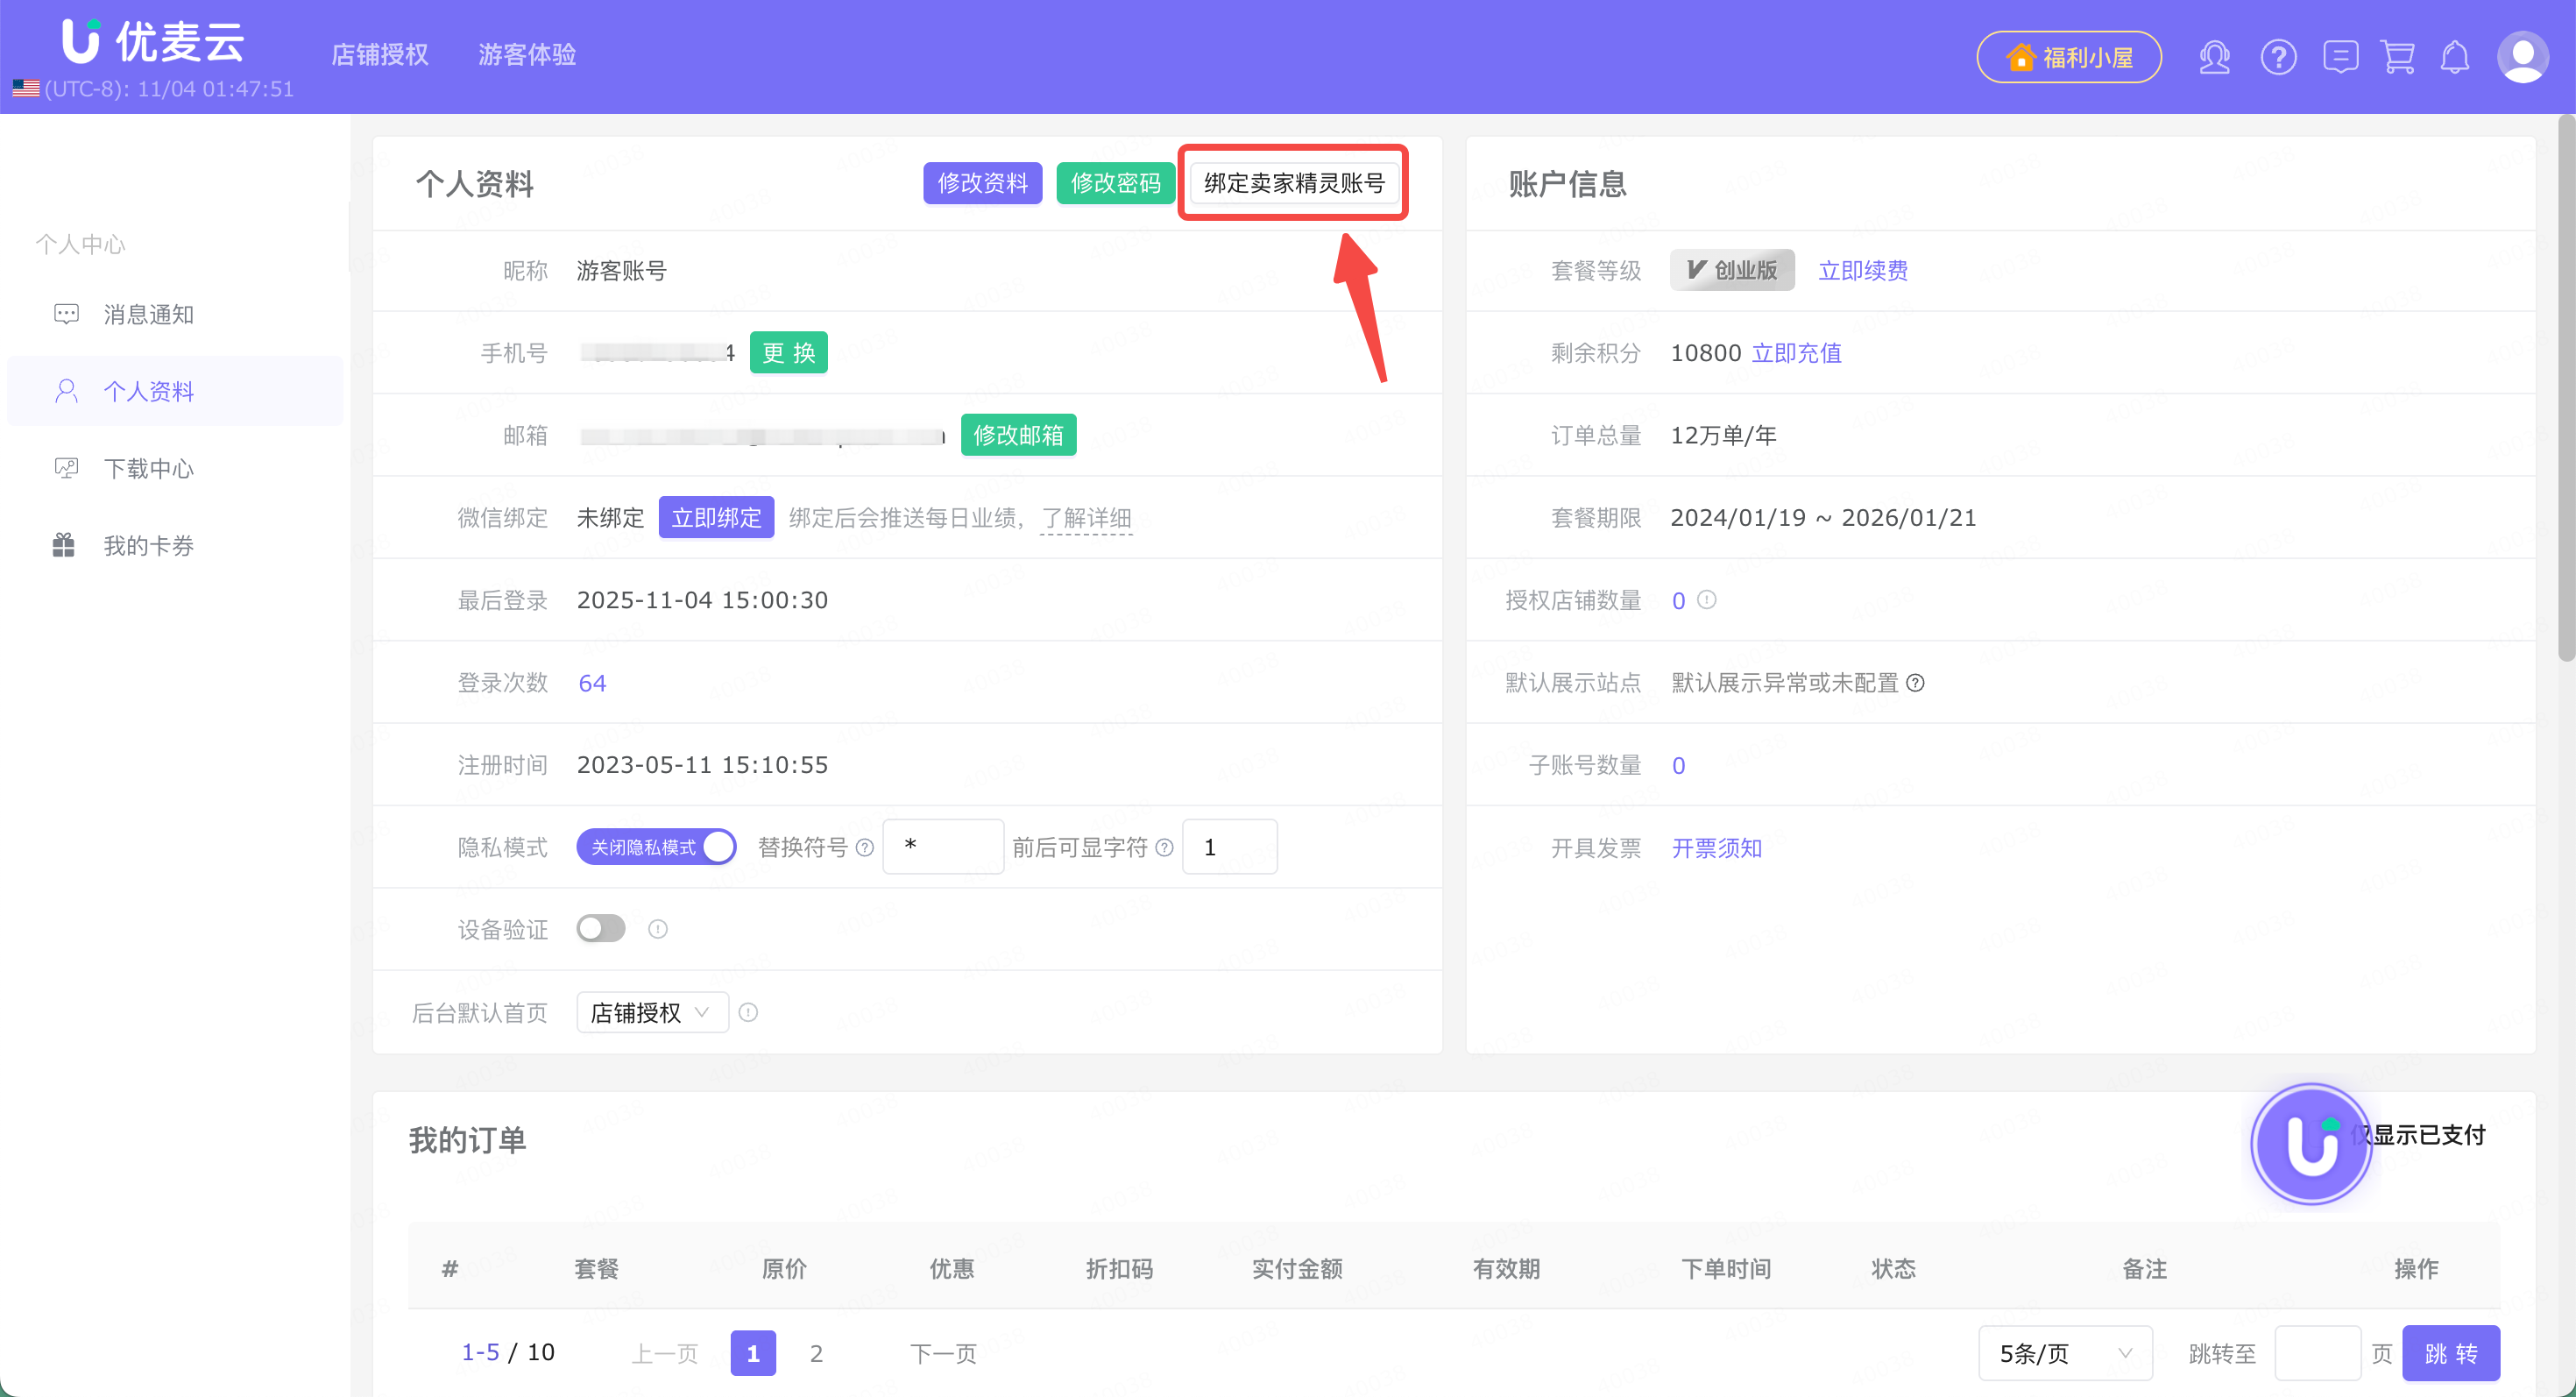
Task: Open the feedback message icon in header
Action: [x=2340, y=57]
